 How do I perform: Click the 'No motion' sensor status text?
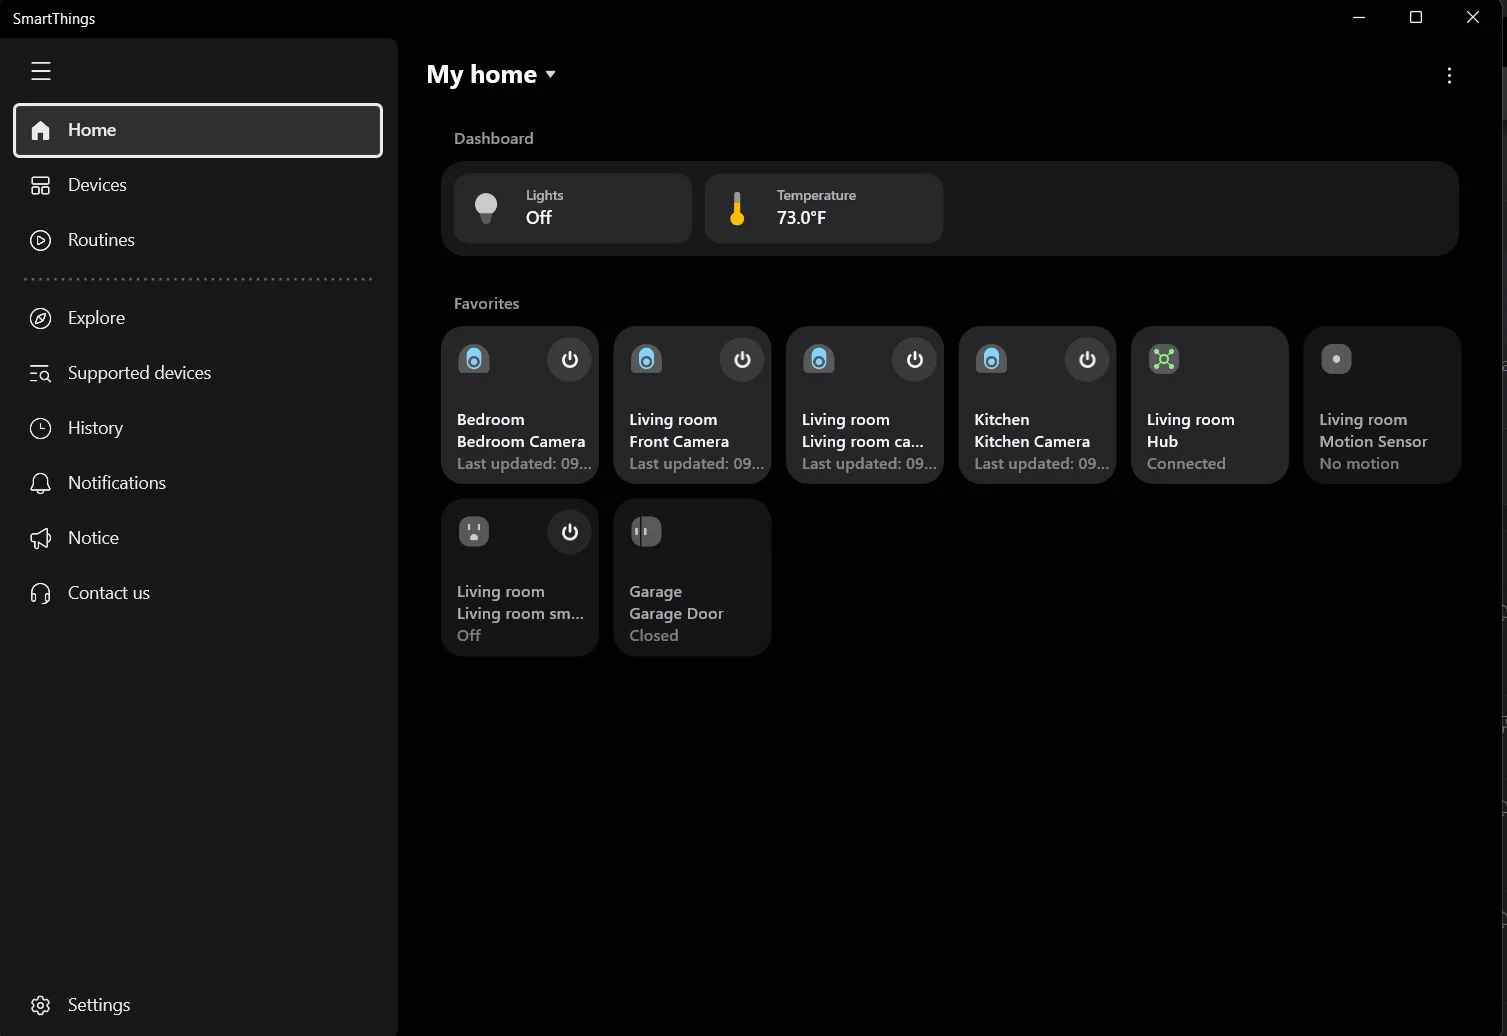pyautogui.click(x=1359, y=464)
